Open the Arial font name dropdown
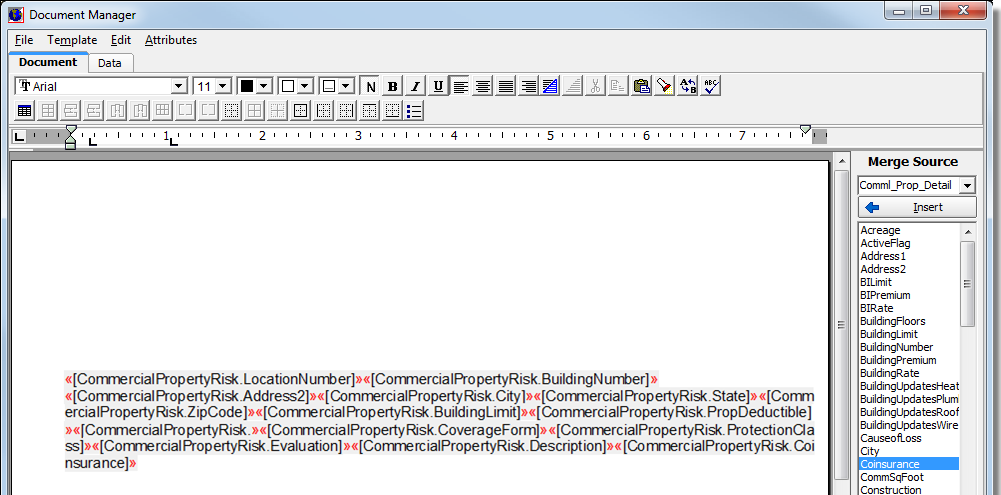The height and width of the screenshot is (495, 1001). click(x=178, y=87)
